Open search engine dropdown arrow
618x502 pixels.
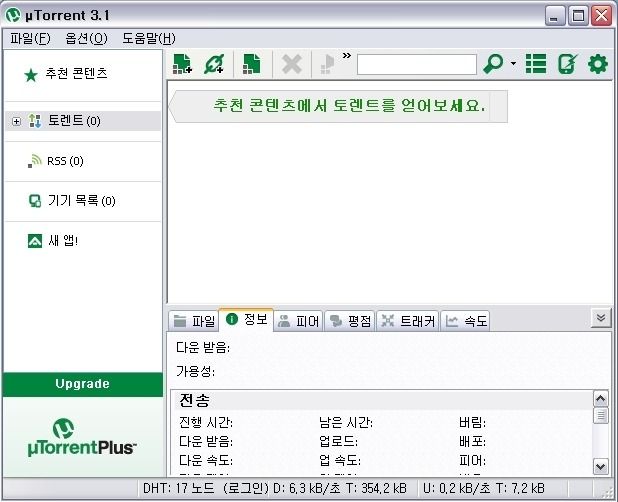click(x=513, y=63)
